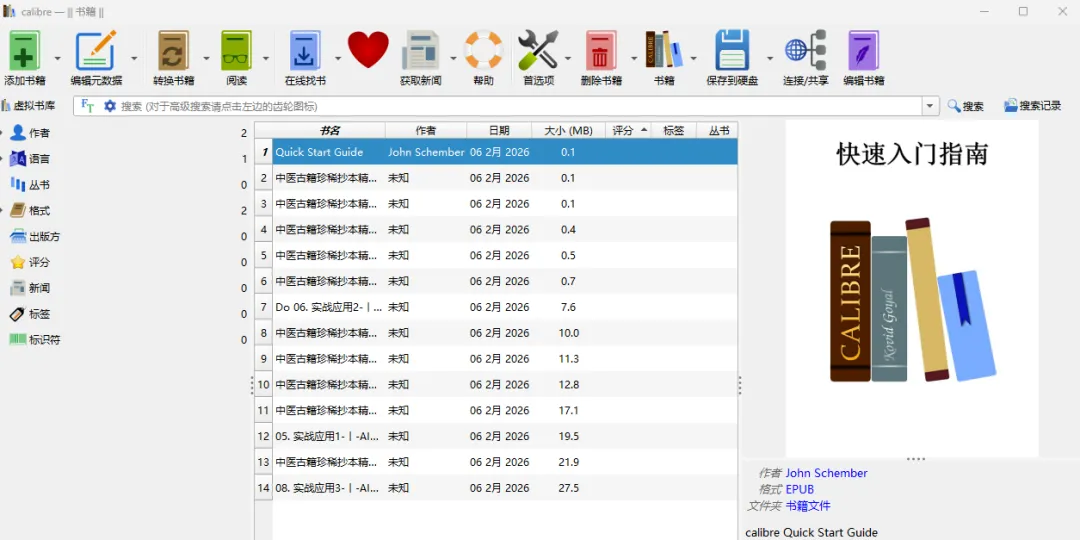This screenshot has height=540, width=1080.
Task: Click the 丛书 series icon in sidebar
Action: pos(18,185)
